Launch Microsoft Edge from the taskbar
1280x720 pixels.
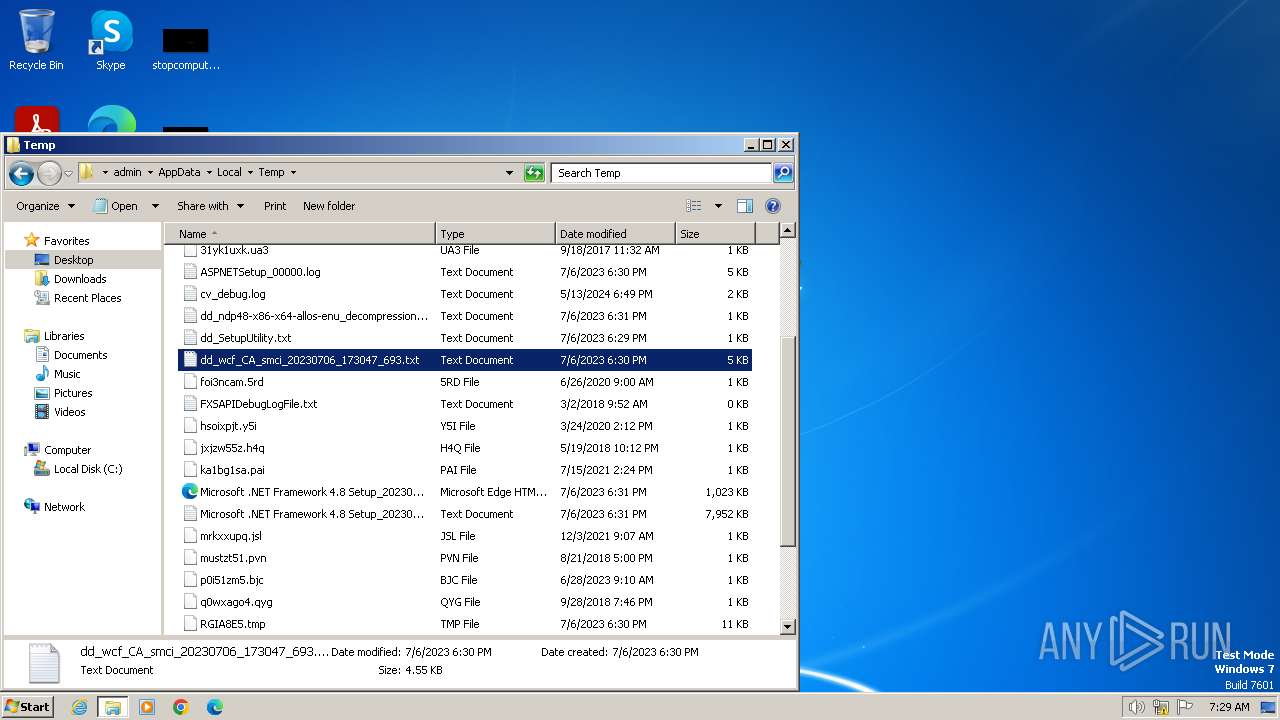click(x=215, y=707)
